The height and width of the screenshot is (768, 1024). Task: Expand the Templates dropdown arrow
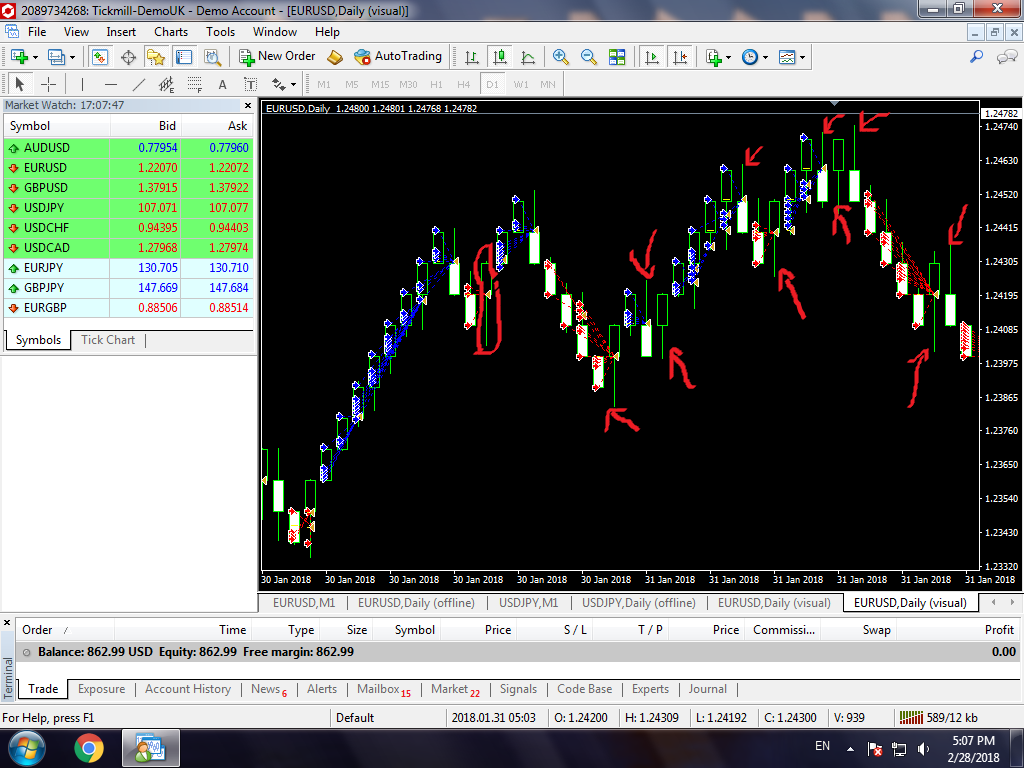803,57
